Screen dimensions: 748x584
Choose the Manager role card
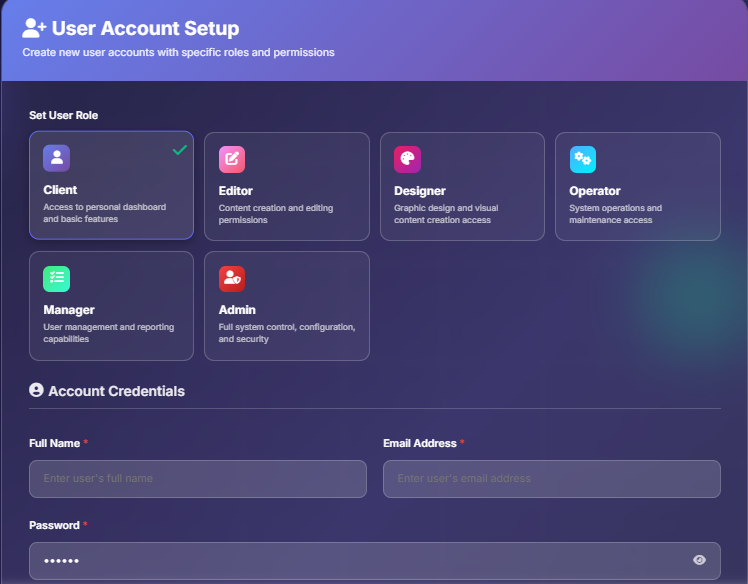click(x=111, y=306)
